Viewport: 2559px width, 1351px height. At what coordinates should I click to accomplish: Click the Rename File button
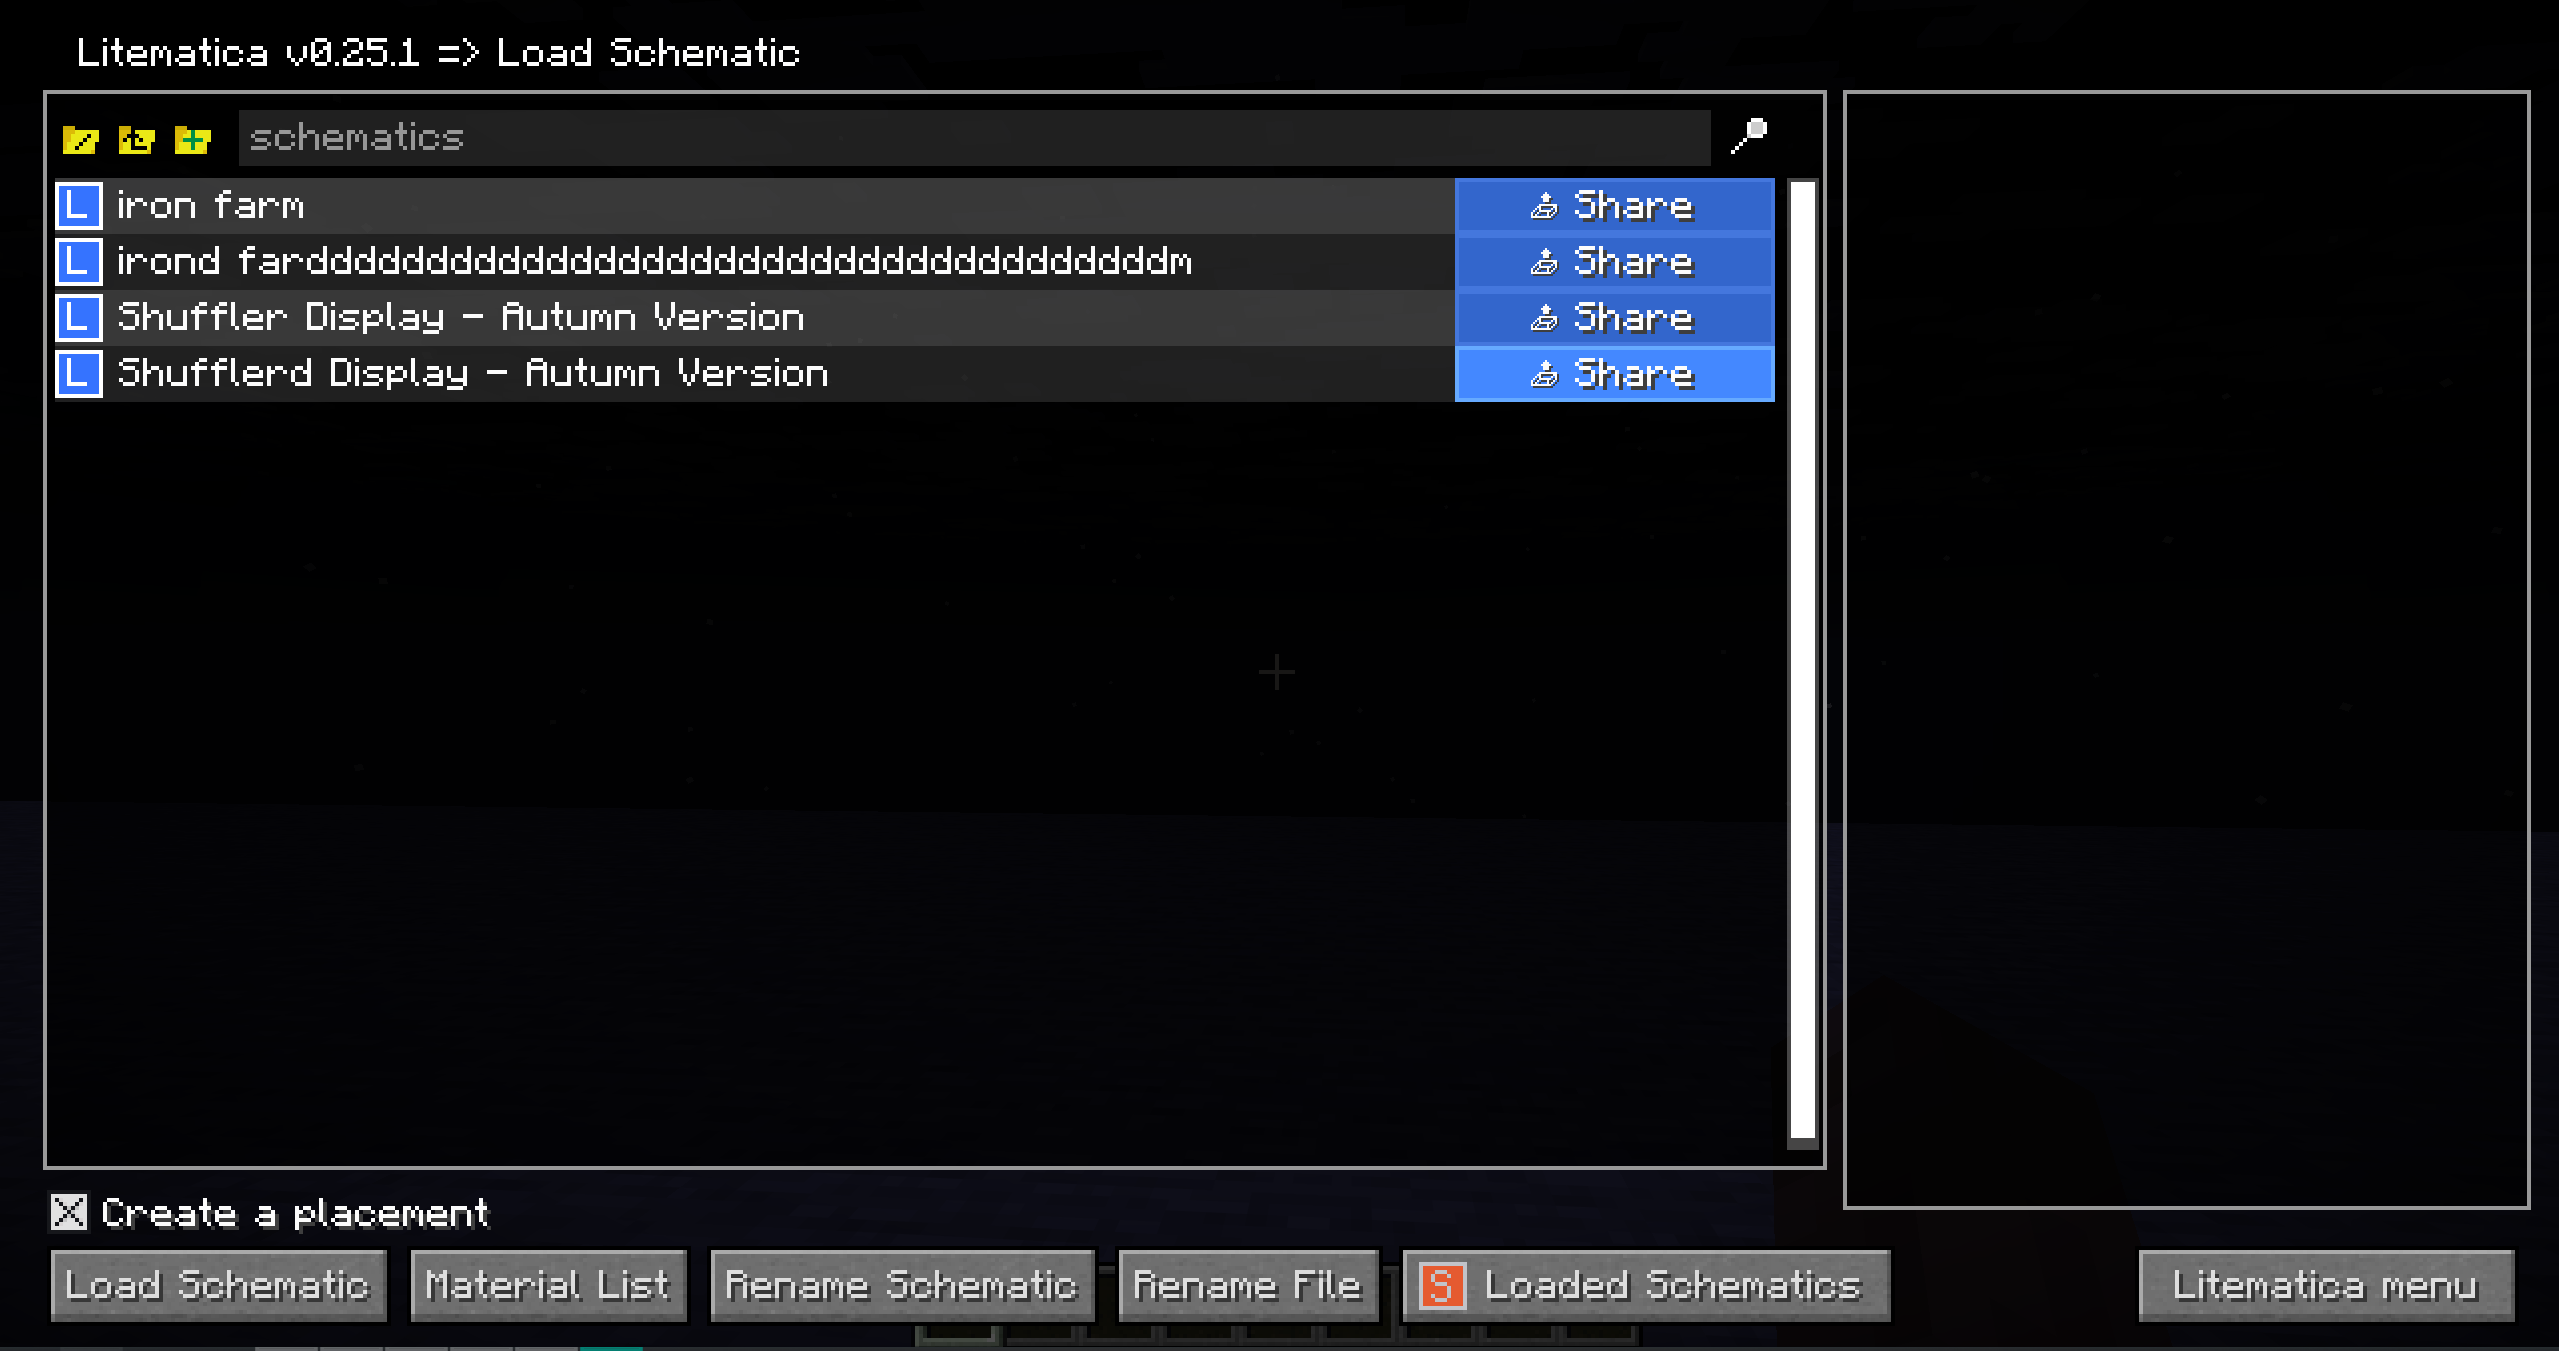(x=1248, y=1285)
